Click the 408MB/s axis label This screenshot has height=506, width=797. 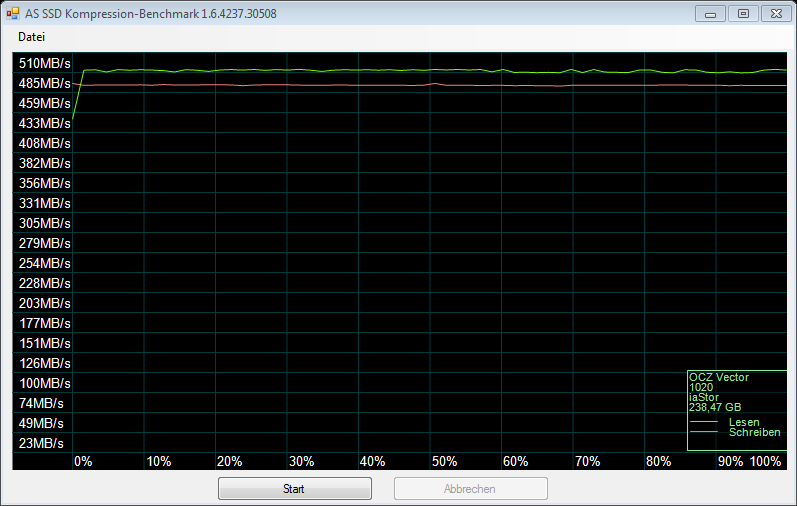(x=45, y=143)
